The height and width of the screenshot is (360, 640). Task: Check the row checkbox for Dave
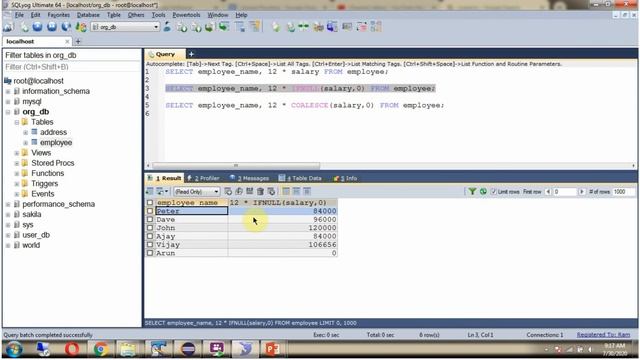tap(150, 220)
